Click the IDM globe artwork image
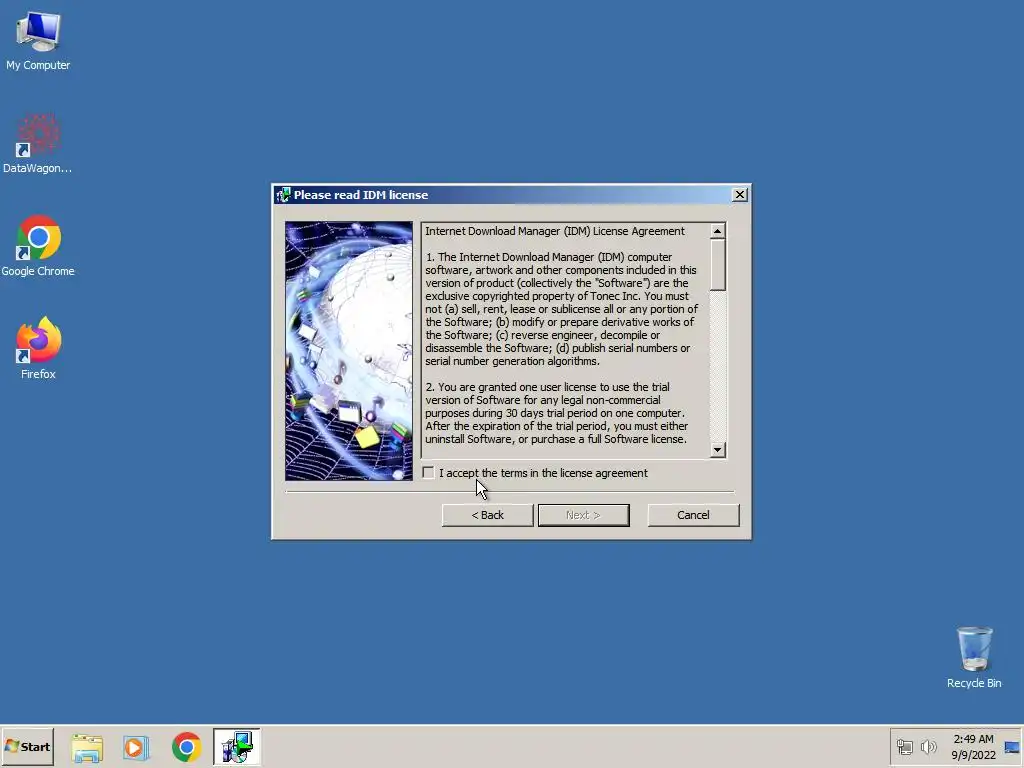This screenshot has height=768, width=1024. pyautogui.click(x=349, y=351)
